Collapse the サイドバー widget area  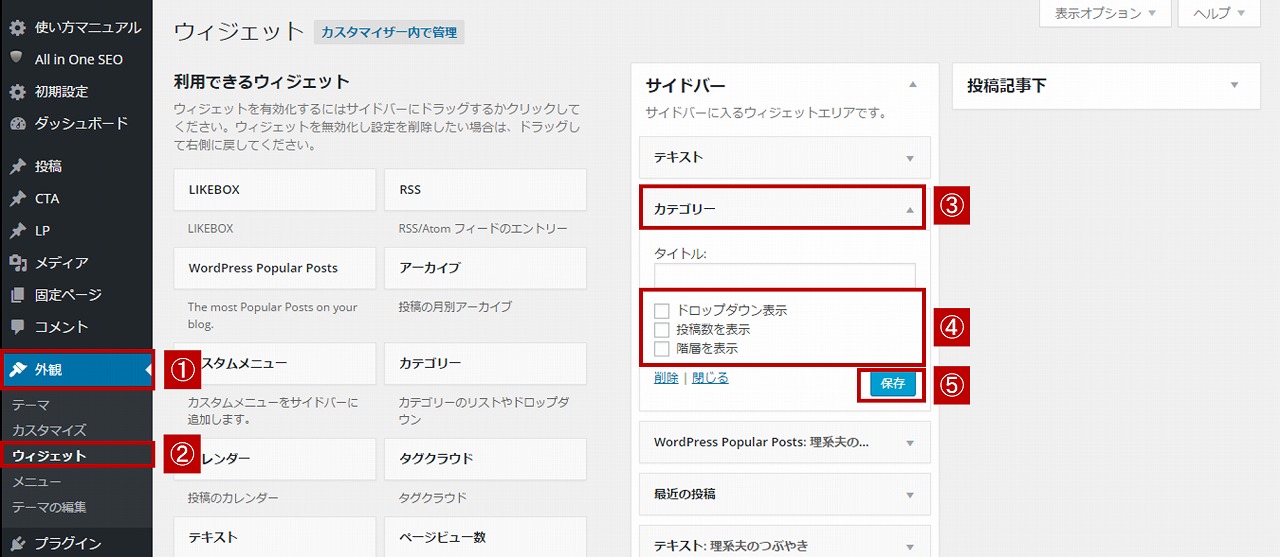pyautogui.click(x=912, y=86)
